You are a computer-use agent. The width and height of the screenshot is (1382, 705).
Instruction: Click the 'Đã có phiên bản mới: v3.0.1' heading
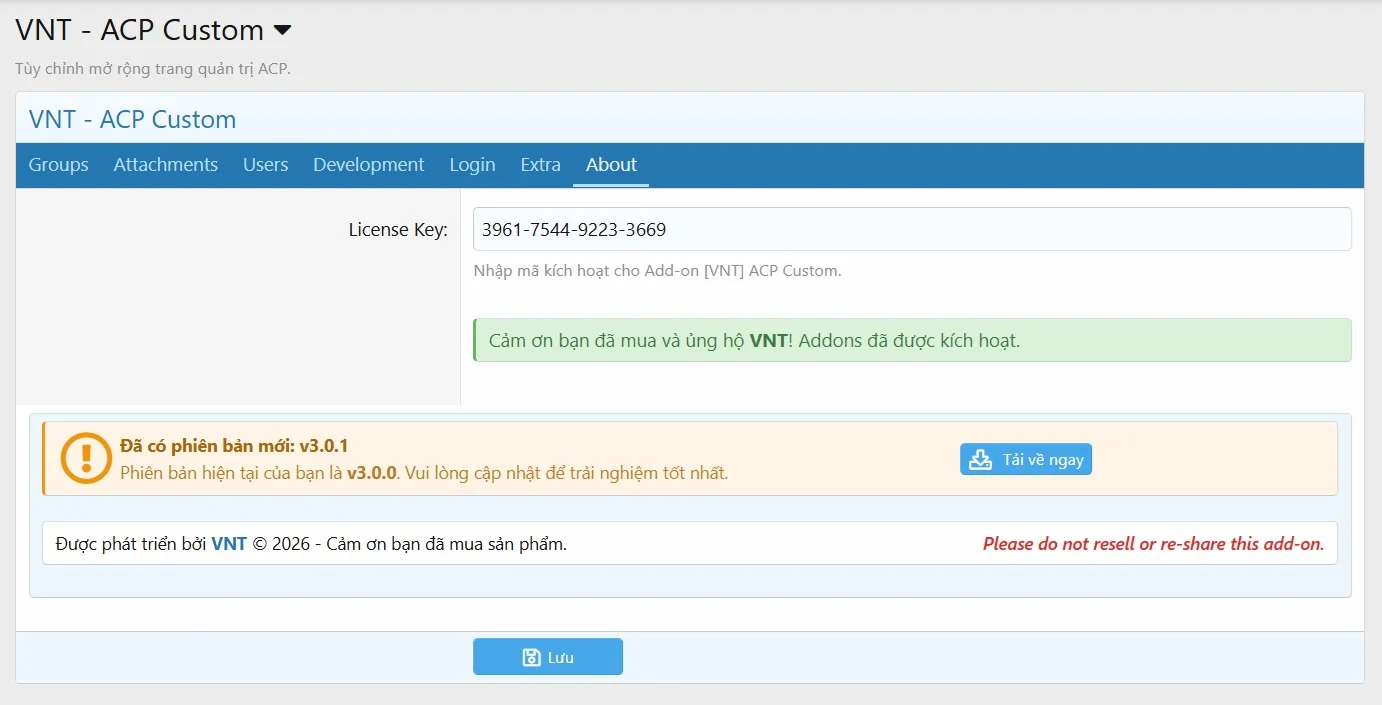[x=234, y=446]
